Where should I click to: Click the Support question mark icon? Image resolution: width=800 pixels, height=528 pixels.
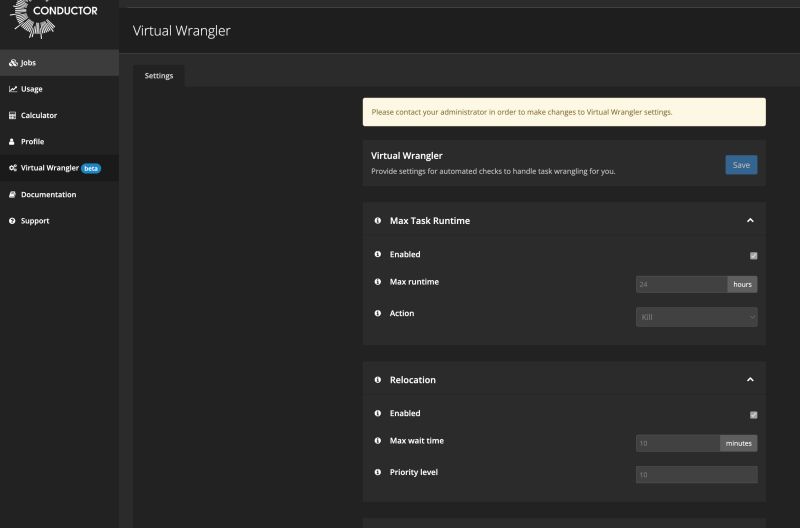click(x=12, y=221)
